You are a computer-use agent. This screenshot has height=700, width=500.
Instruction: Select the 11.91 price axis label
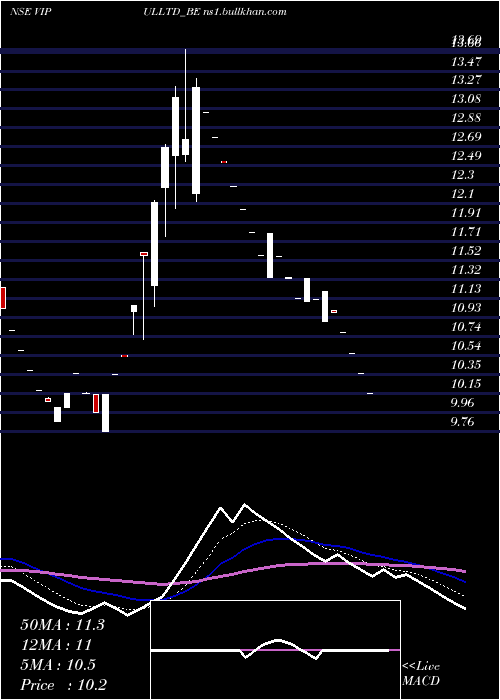(x=466, y=213)
